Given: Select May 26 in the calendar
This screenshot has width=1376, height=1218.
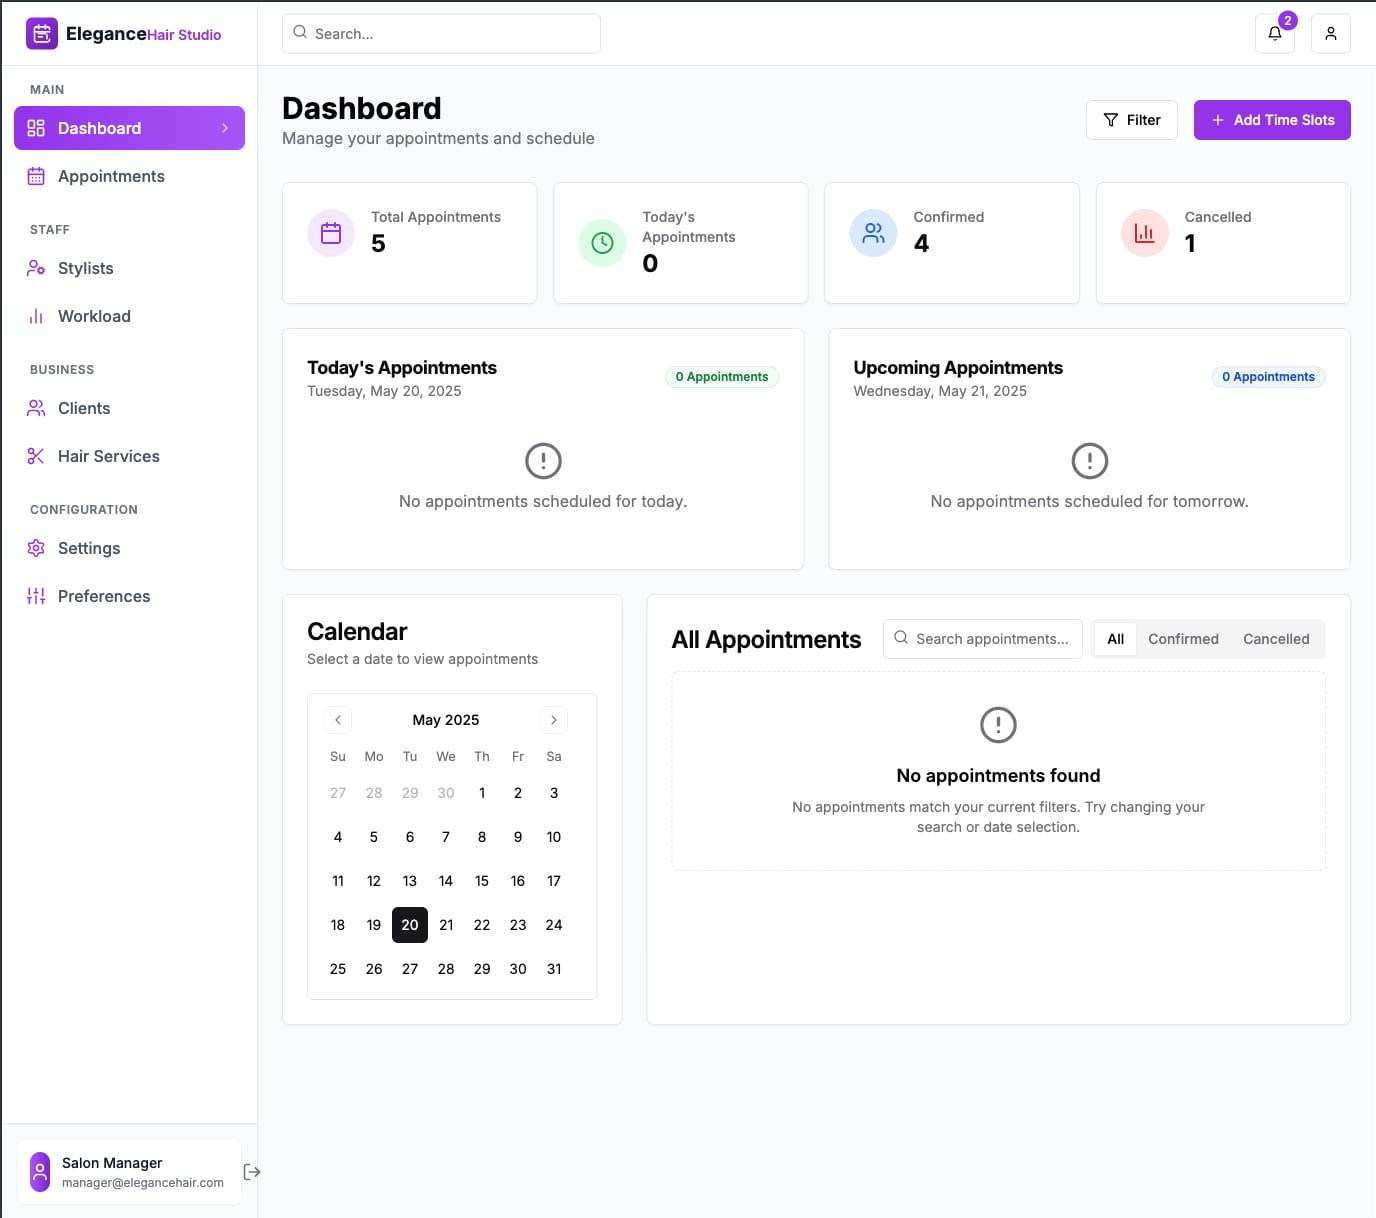Looking at the screenshot, I should (374, 969).
